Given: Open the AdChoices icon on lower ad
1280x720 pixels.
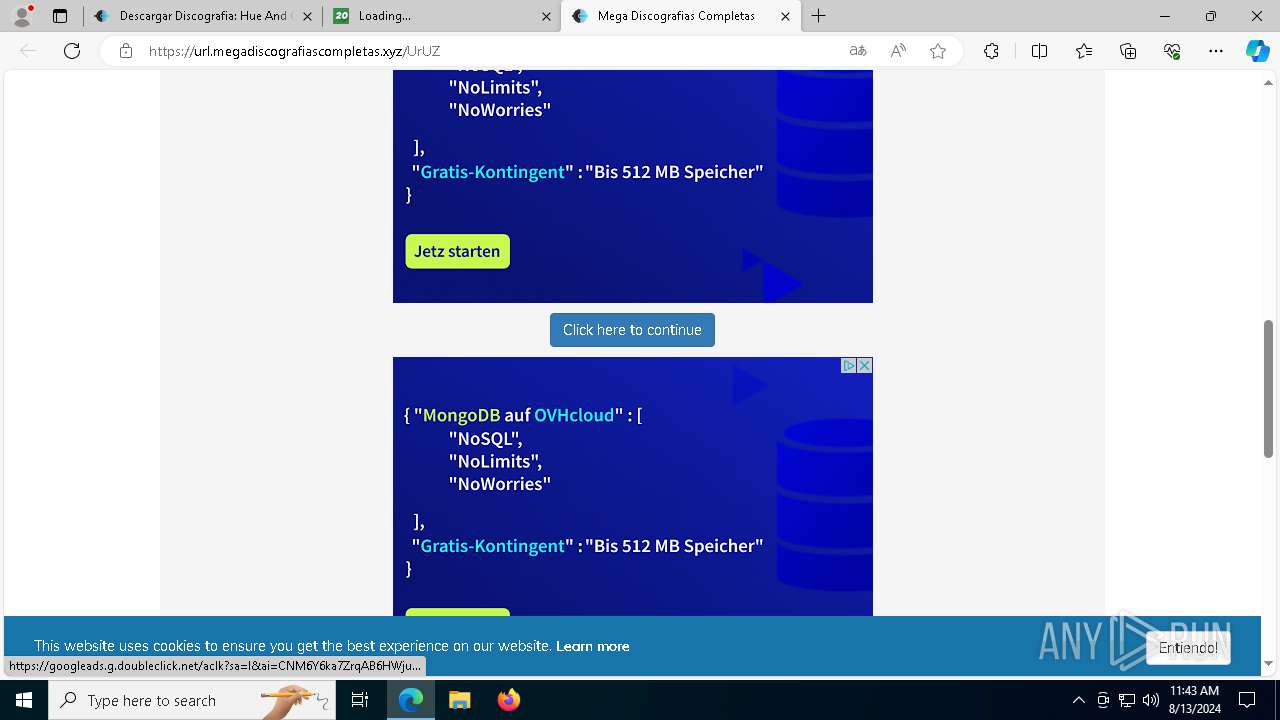Looking at the screenshot, I should tap(849, 366).
